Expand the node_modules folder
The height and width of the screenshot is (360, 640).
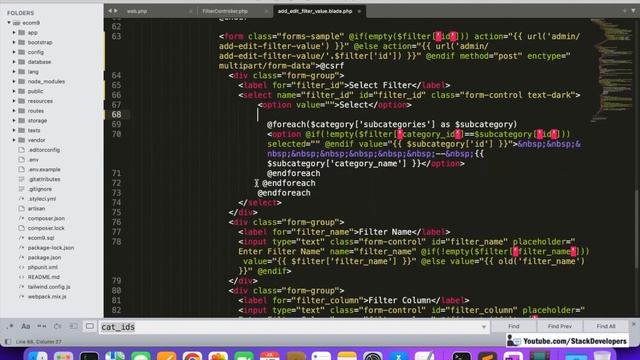[14, 82]
